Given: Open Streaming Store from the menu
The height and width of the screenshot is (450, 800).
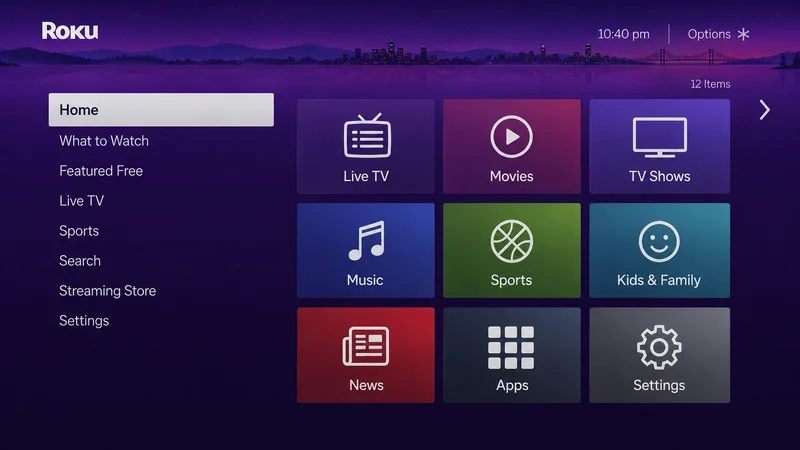Looking at the screenshot, I should [x=108, y=291].
